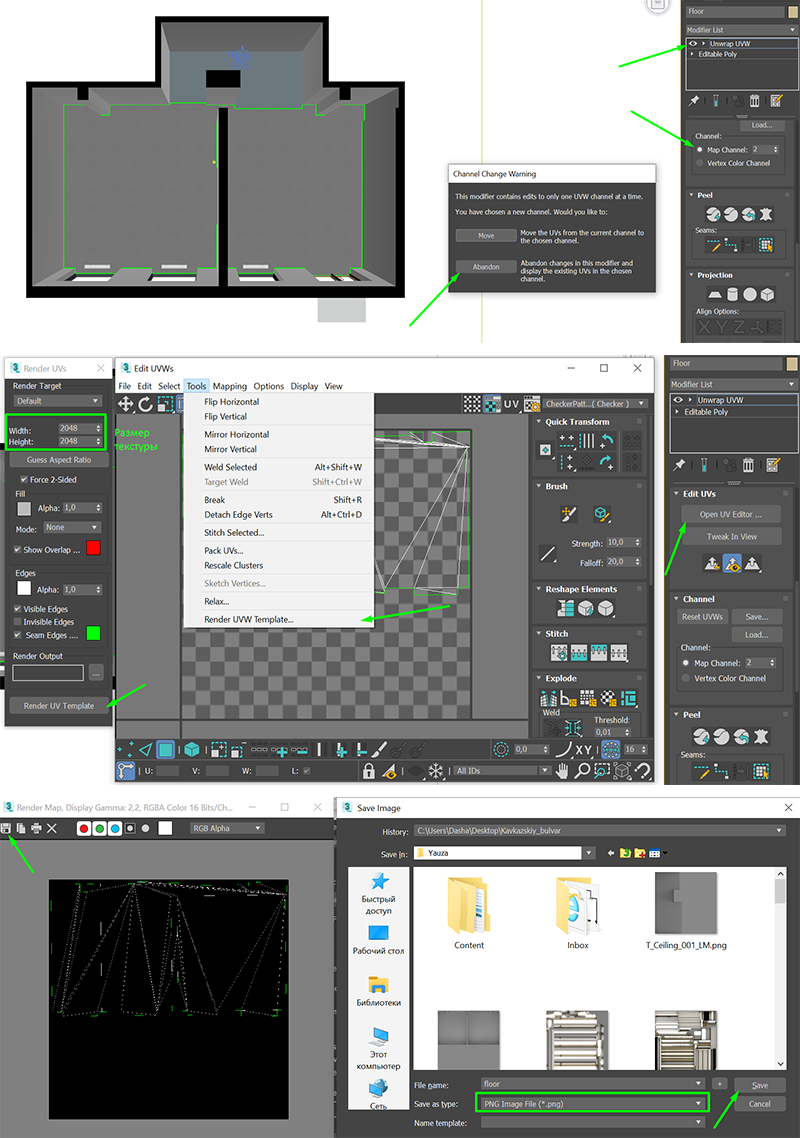Click the lock selection padlock icon
Screen dimensions: 800x1138
point(369,771)
